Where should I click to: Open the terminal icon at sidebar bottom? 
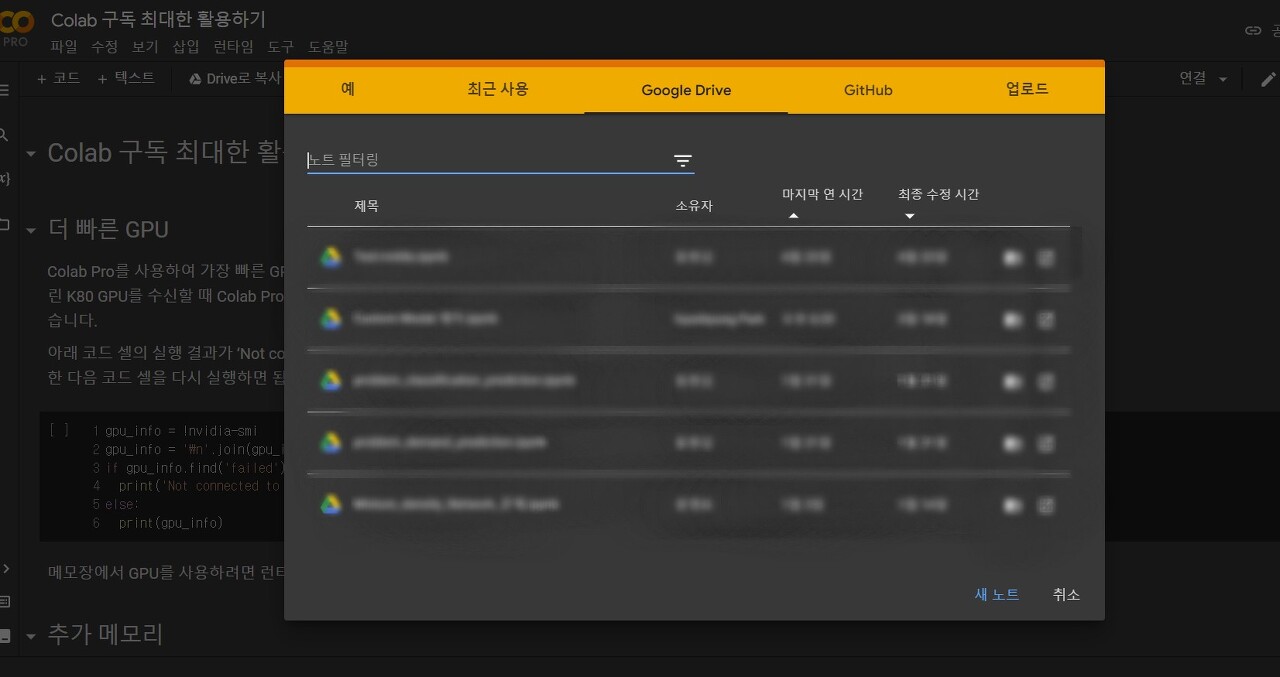pyautogui.click(x=5, y=635)
